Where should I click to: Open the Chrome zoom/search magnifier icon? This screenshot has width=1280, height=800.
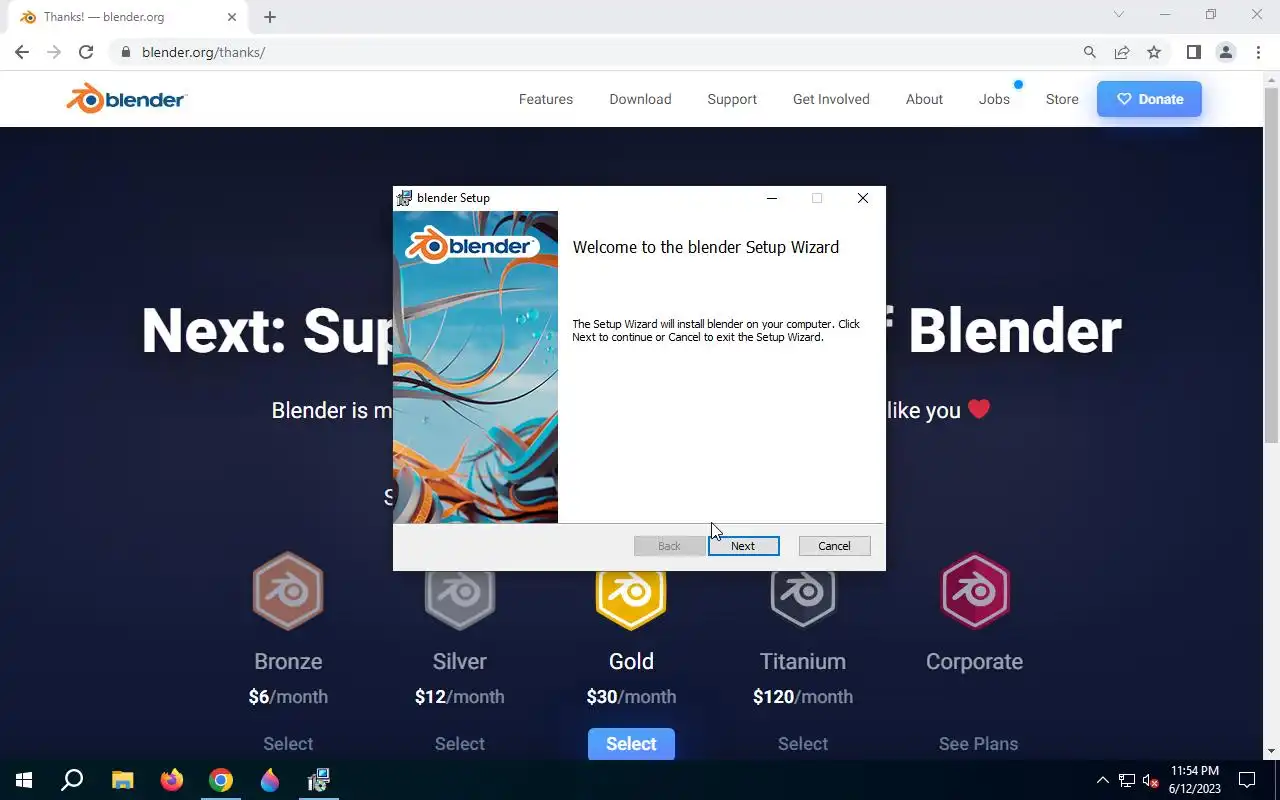tap(1090, 52)
